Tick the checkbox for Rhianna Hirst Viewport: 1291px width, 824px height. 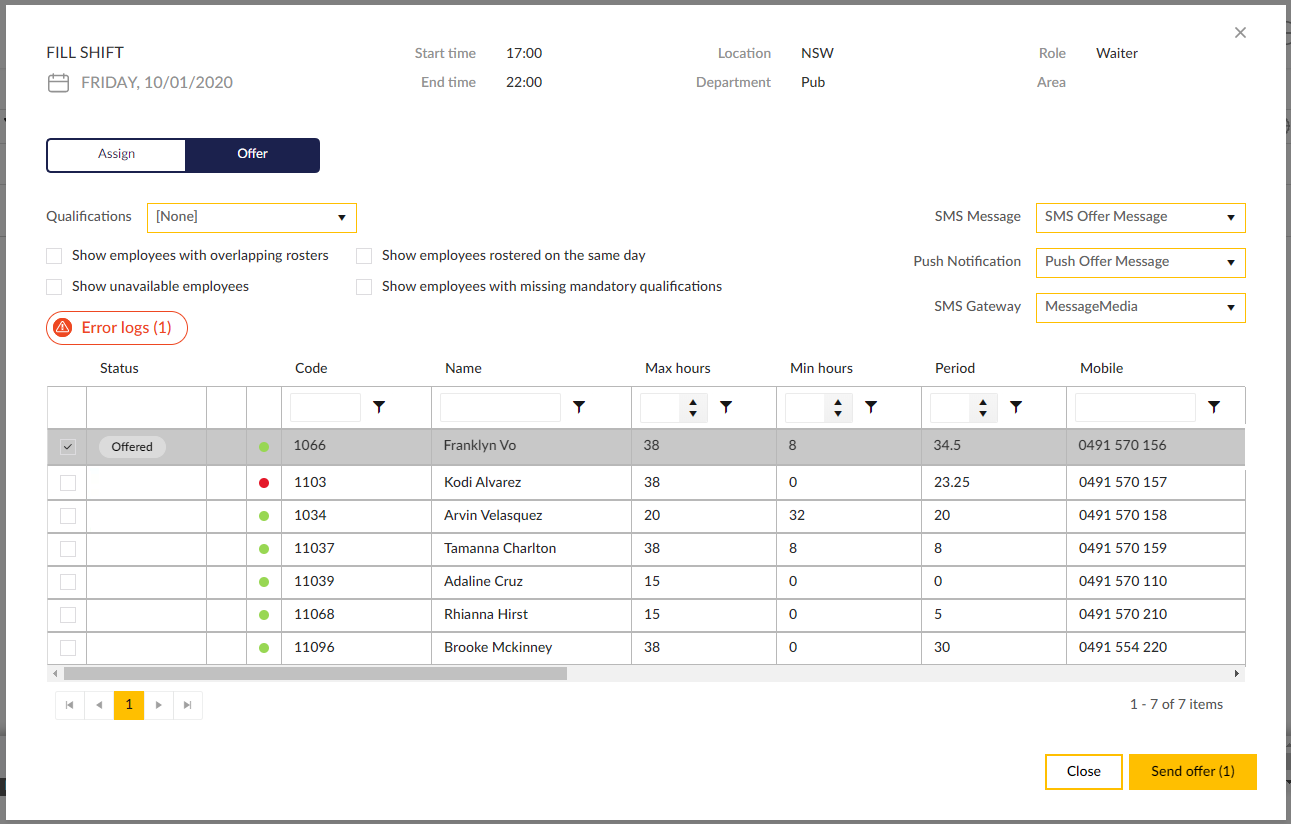tap(68, 615)
